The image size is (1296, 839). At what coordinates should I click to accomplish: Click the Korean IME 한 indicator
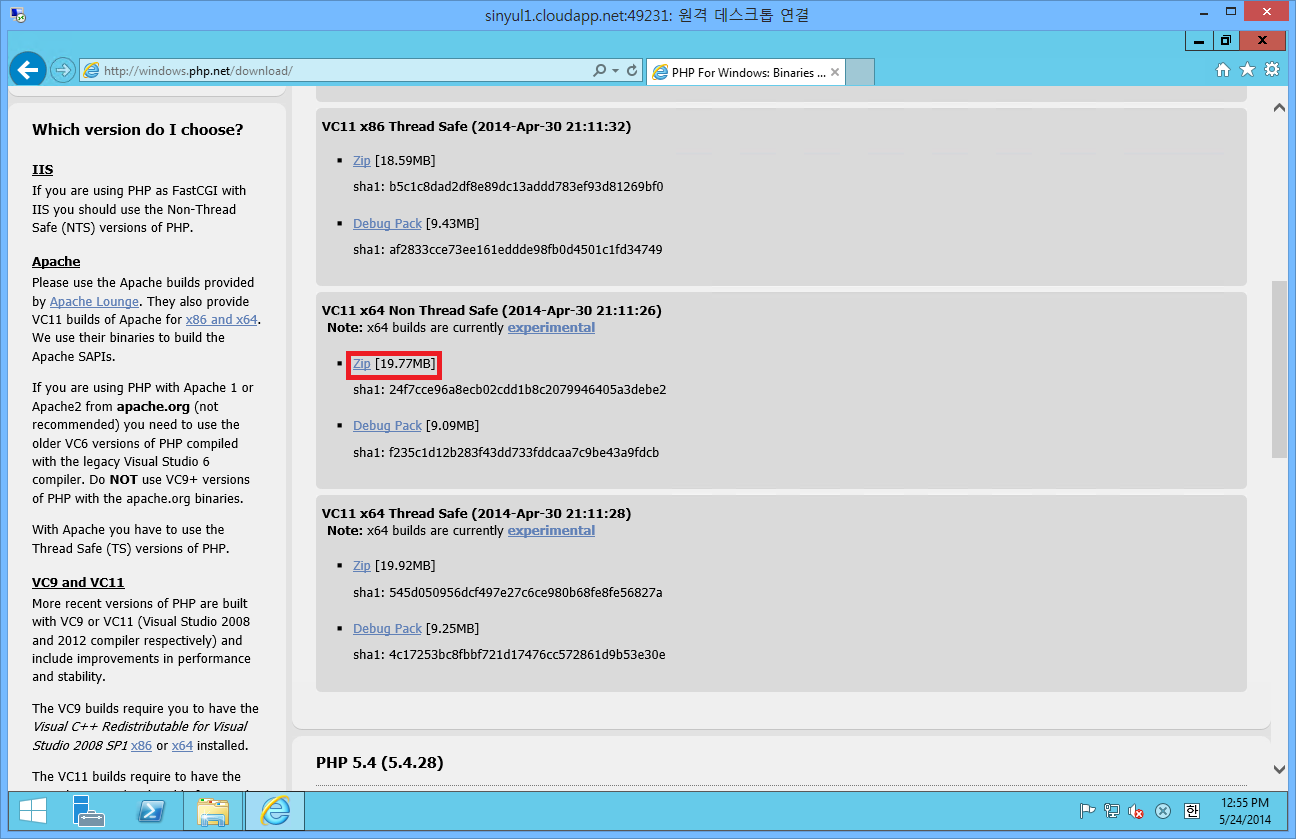coord(1191,811)
